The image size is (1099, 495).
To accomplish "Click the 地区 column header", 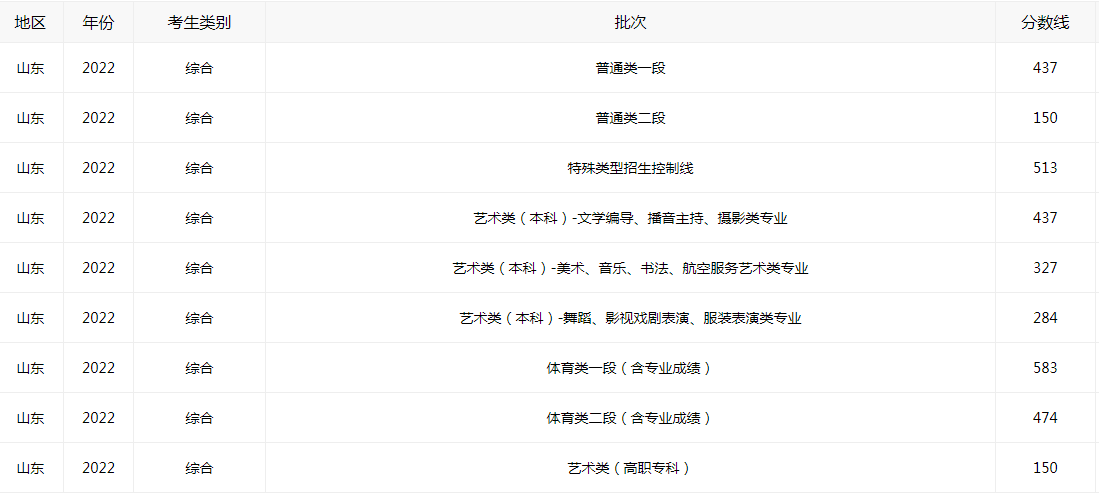I will [x=30, y=22].
